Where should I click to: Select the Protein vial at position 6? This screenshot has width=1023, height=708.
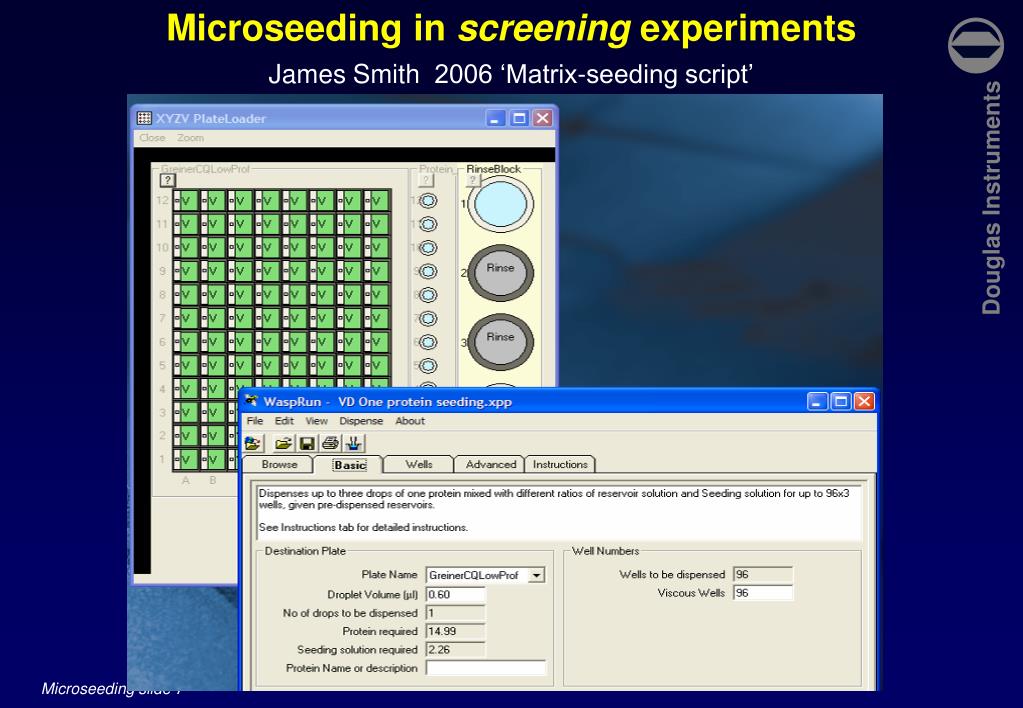pyautogui.click(x=428, y=342)
